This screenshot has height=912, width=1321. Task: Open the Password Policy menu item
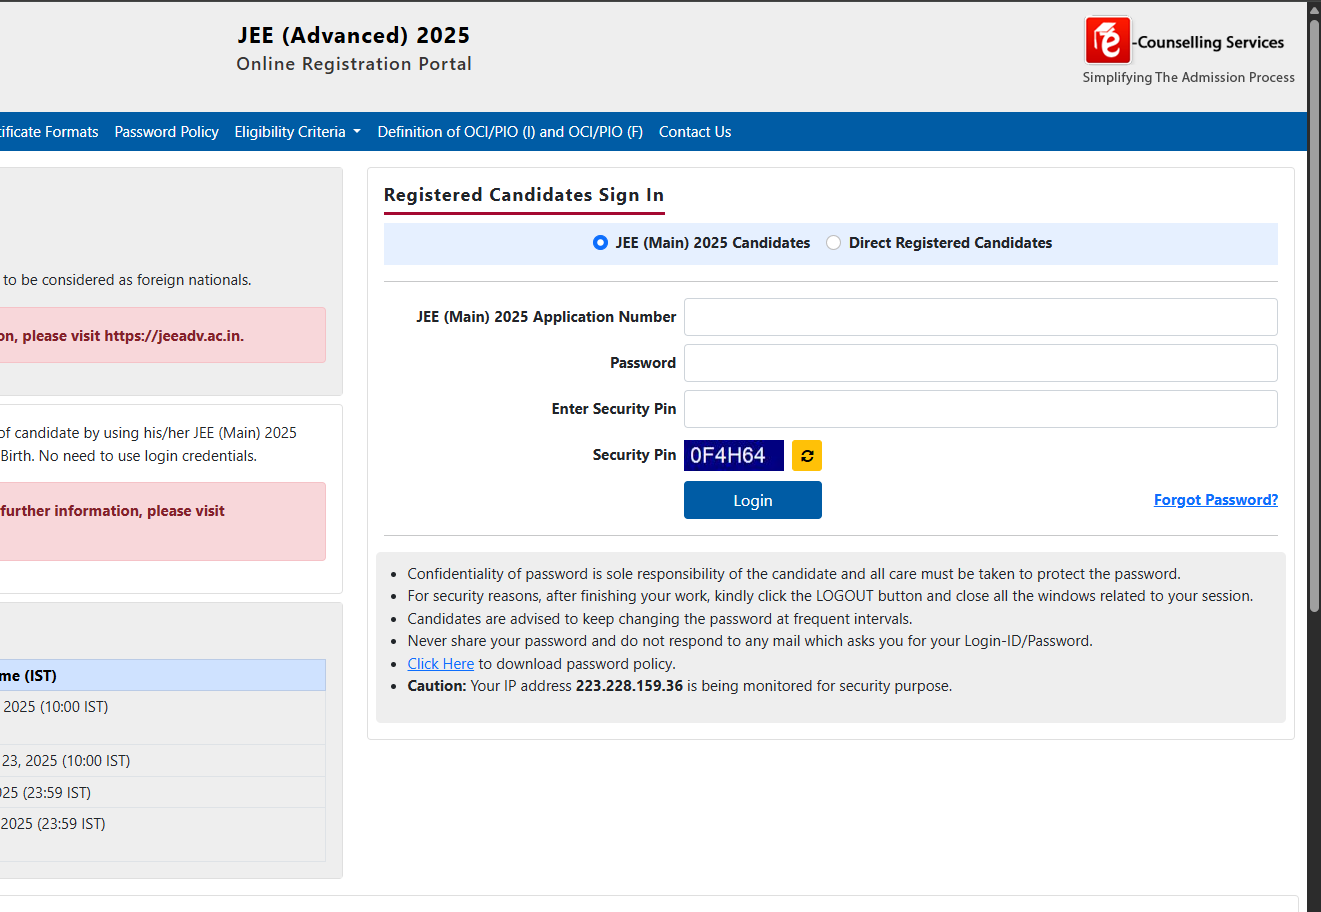[x=166, y=132]
